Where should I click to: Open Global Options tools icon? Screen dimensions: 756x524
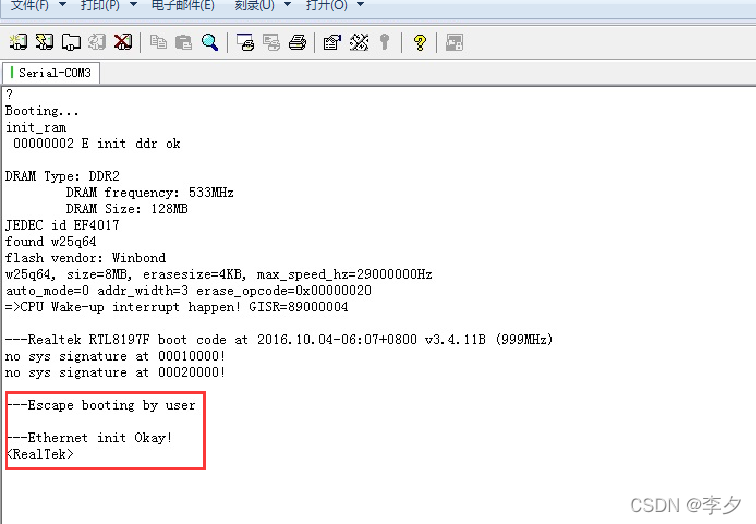[359, 42]
